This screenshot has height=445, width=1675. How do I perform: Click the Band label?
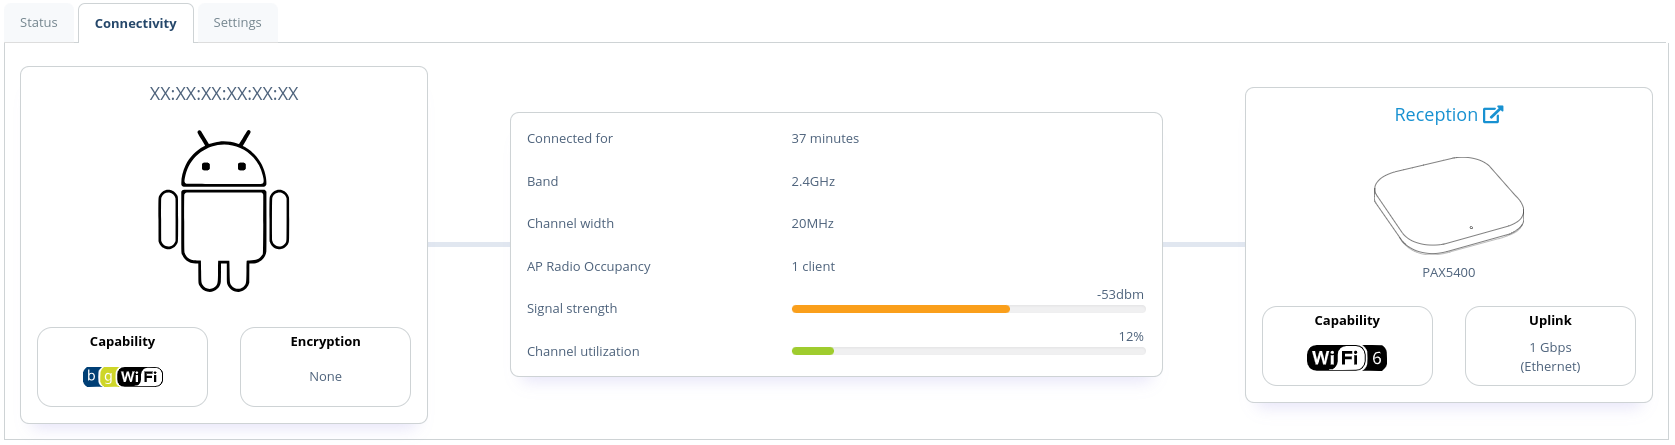pos(543,182)
